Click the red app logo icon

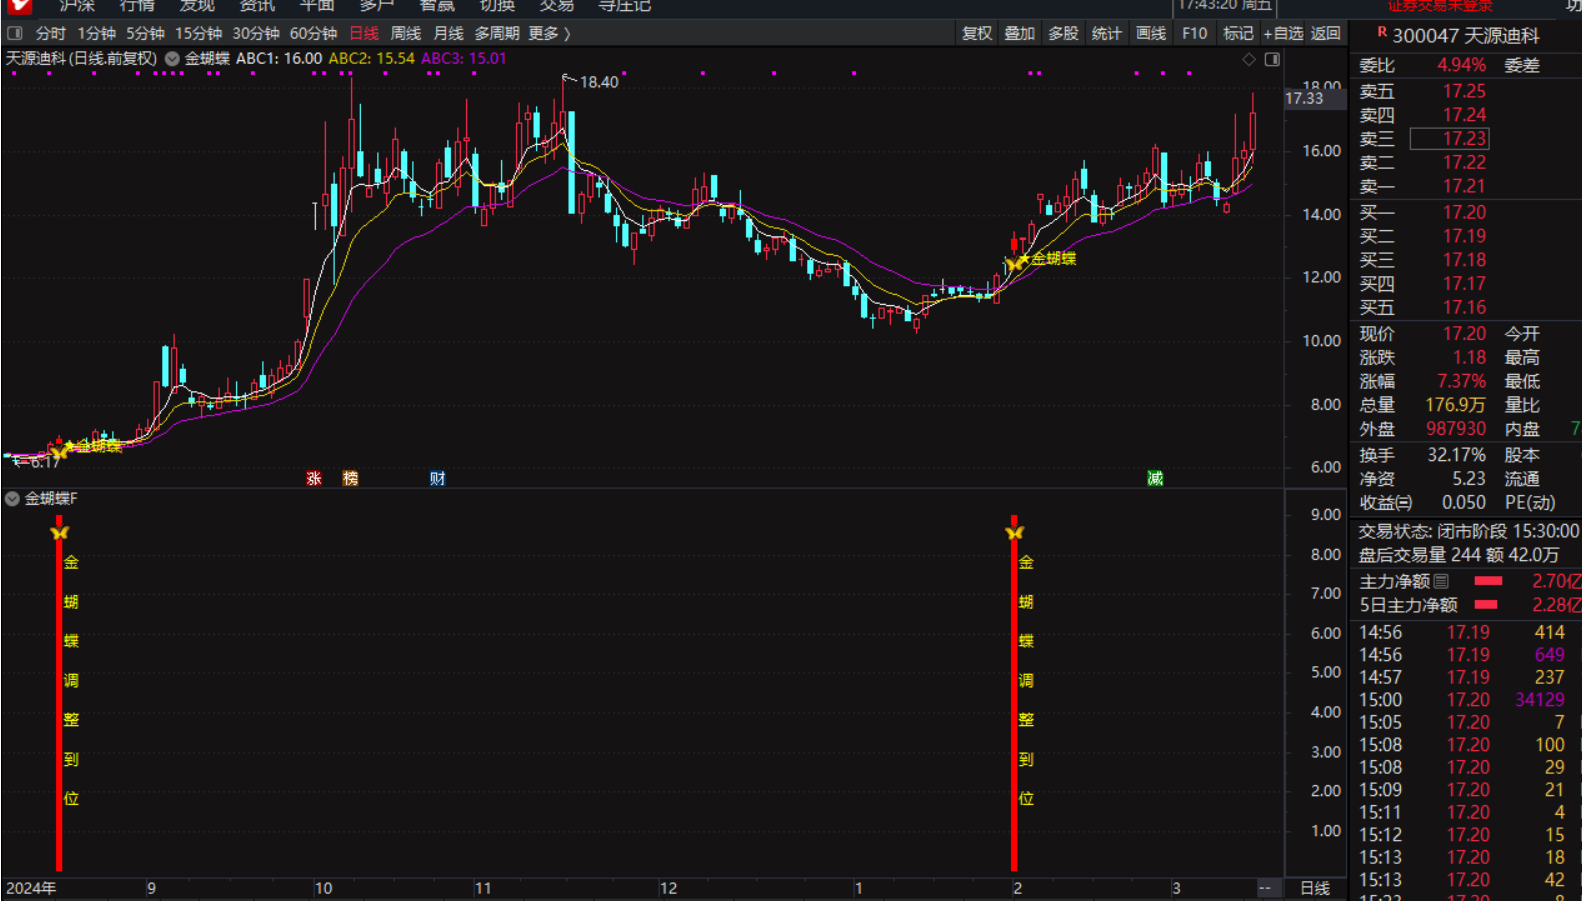[19, 6]
